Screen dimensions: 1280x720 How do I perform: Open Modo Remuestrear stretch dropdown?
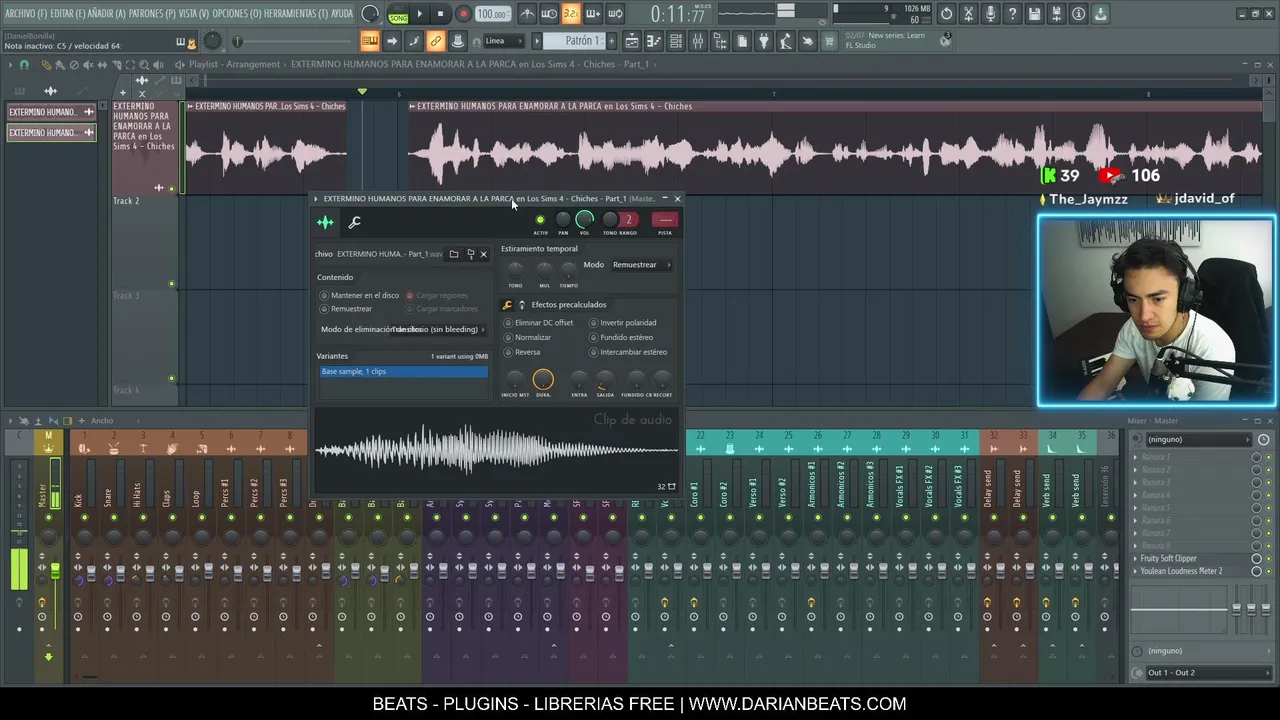[x=641, y=265]
